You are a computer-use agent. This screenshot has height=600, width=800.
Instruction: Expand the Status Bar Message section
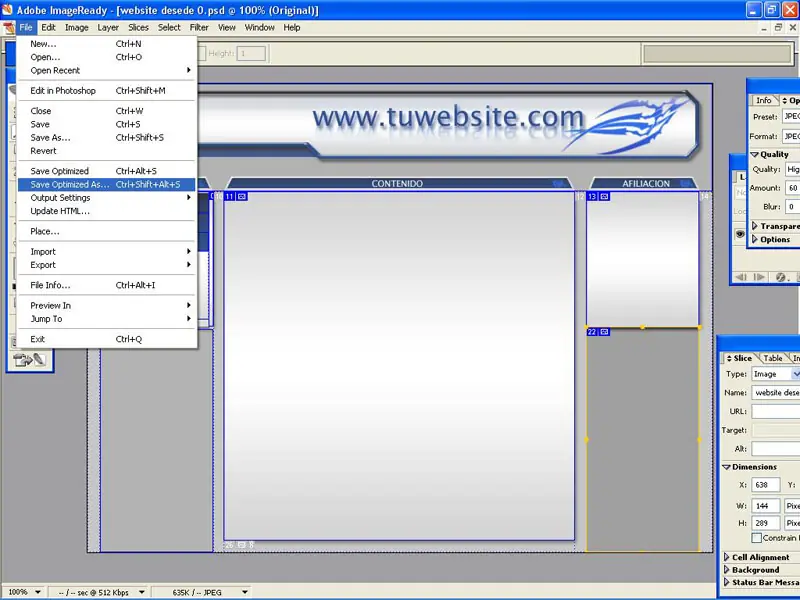pos(727,582)
